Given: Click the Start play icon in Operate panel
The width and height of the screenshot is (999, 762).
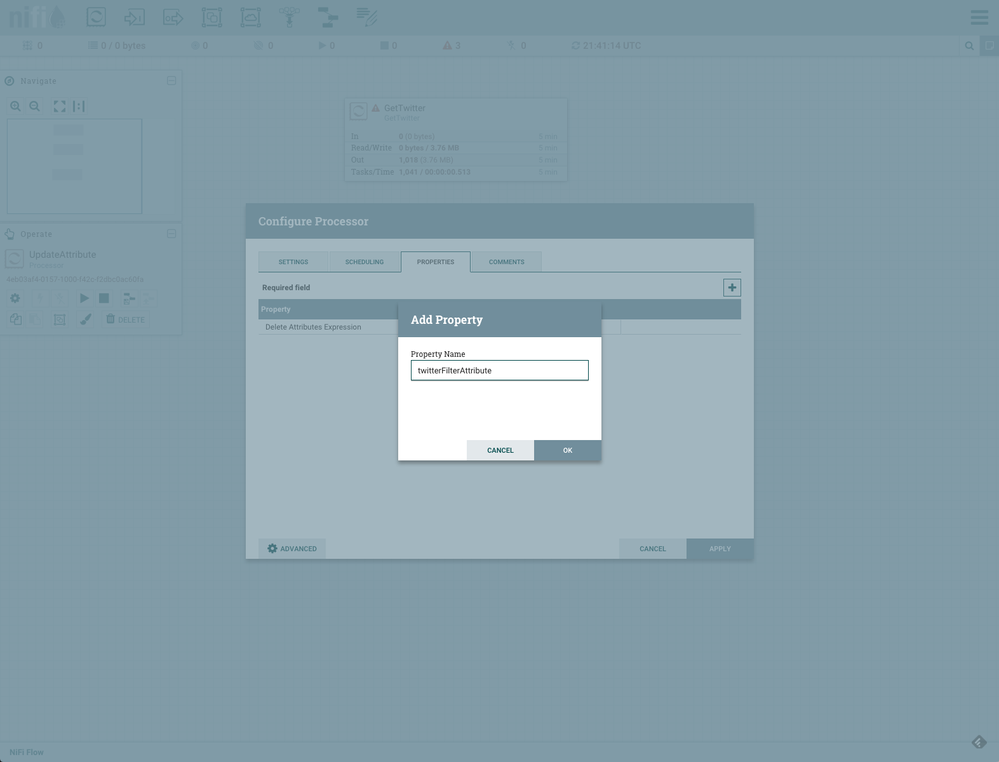Looking at the screenshot, I should [84, 298].
